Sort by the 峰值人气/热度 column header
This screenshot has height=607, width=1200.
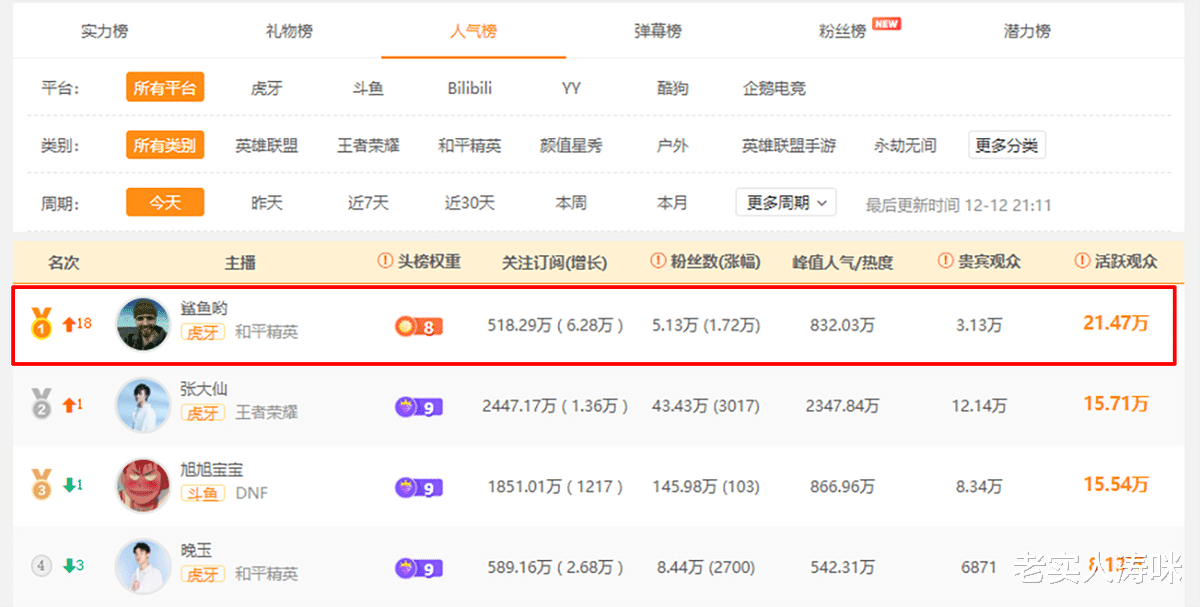click(x=842, y=262)
